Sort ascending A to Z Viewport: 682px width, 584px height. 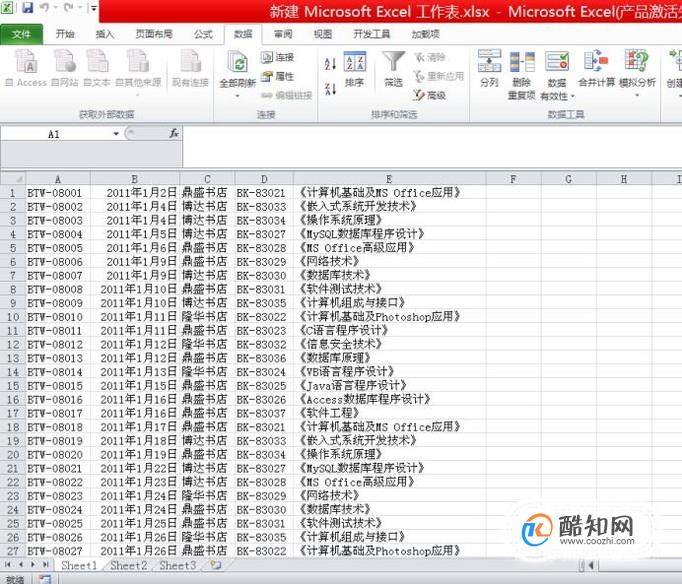331,64
